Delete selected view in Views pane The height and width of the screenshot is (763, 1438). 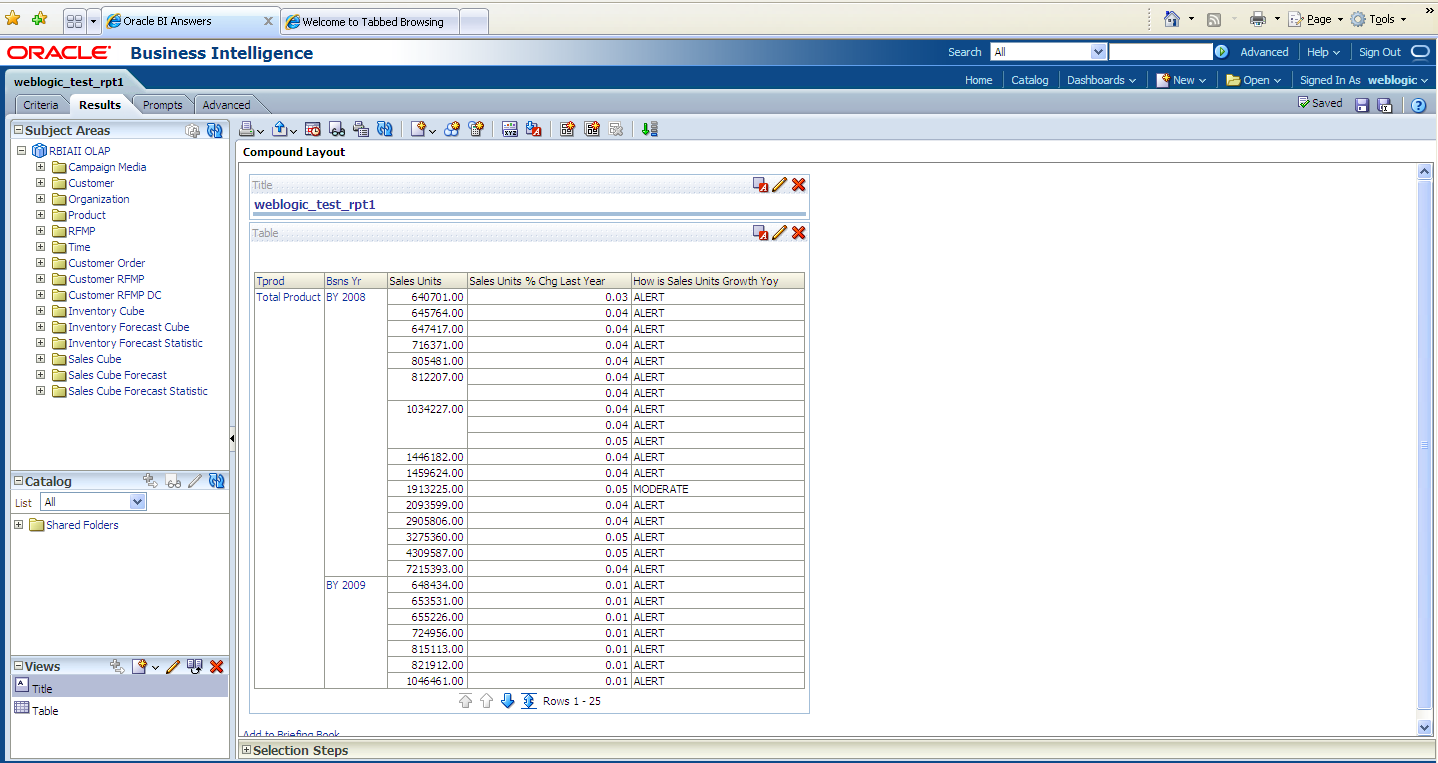pos(216,666)
